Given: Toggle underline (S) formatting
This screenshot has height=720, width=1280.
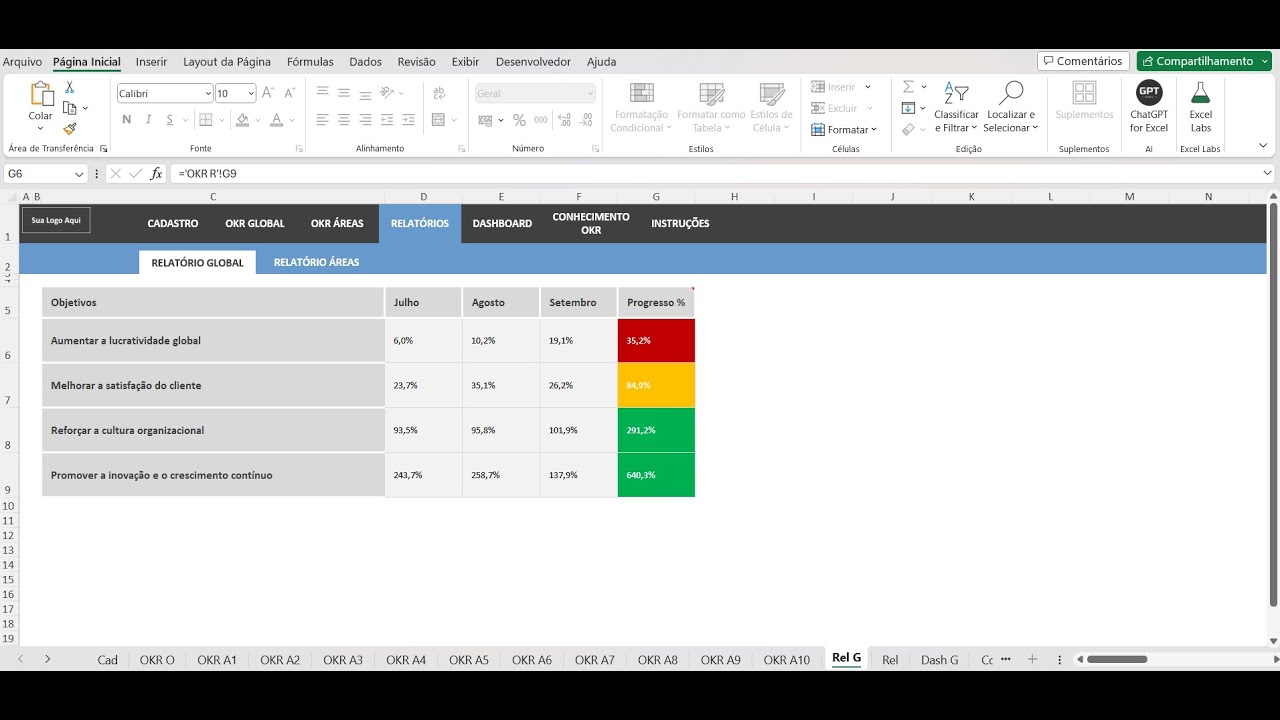Looking at the screenshot, I should point(171,120).
